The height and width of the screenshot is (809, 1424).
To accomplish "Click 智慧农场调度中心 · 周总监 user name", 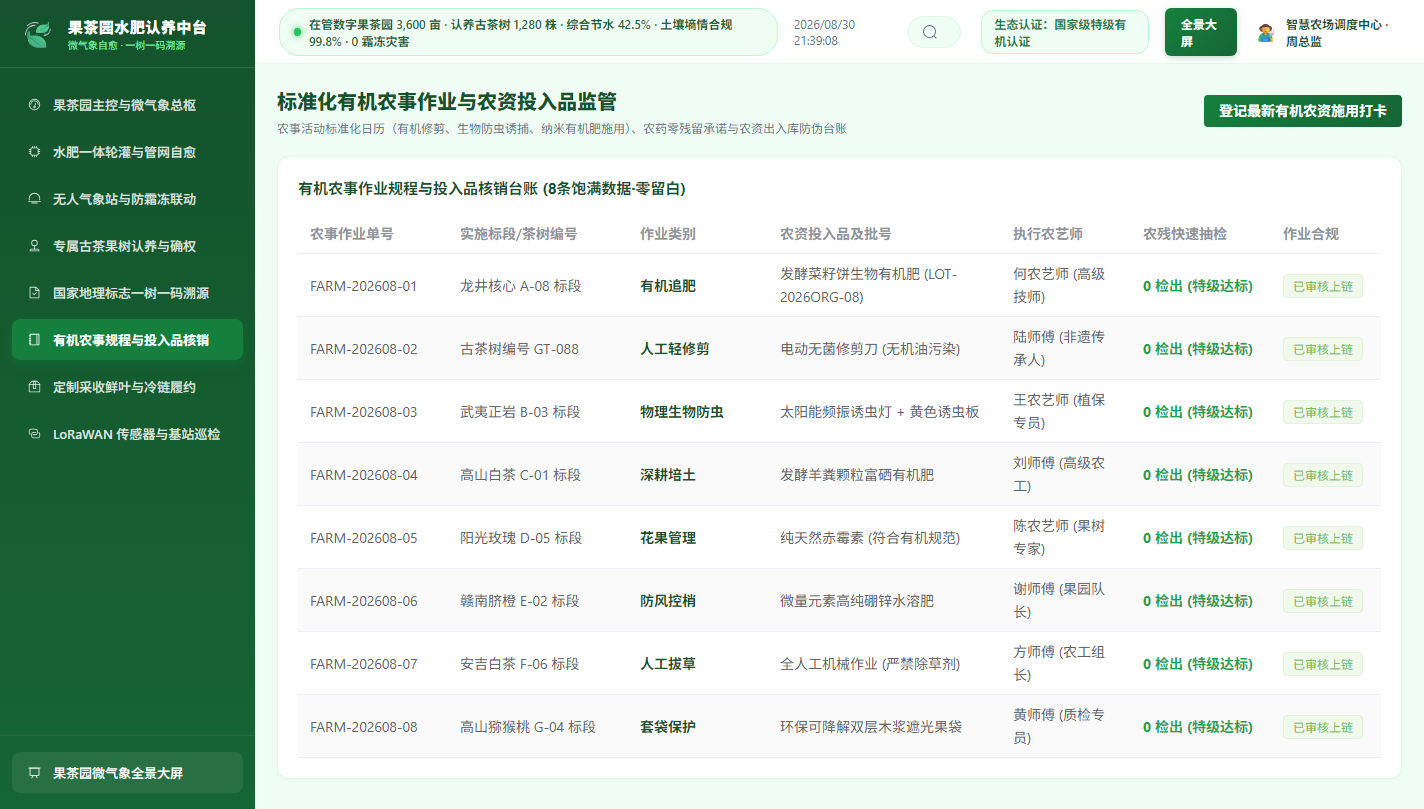I will [x=1338, y=33].
